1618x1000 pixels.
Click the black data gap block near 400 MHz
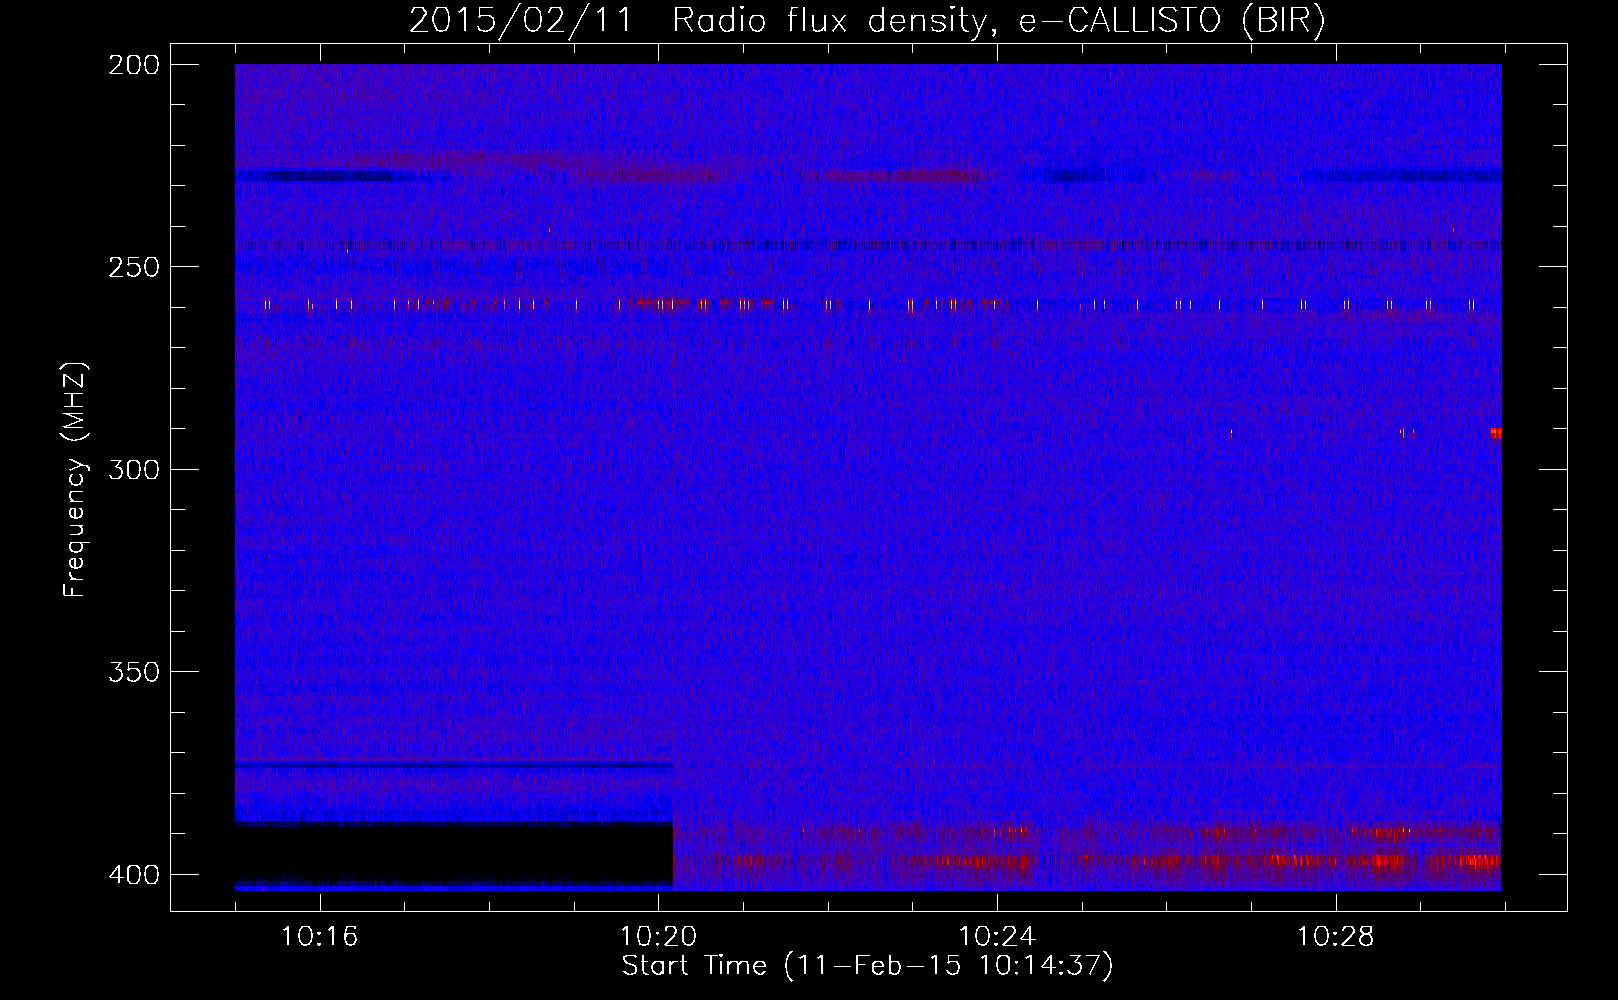pyautogui.click(x=454, y=853)
